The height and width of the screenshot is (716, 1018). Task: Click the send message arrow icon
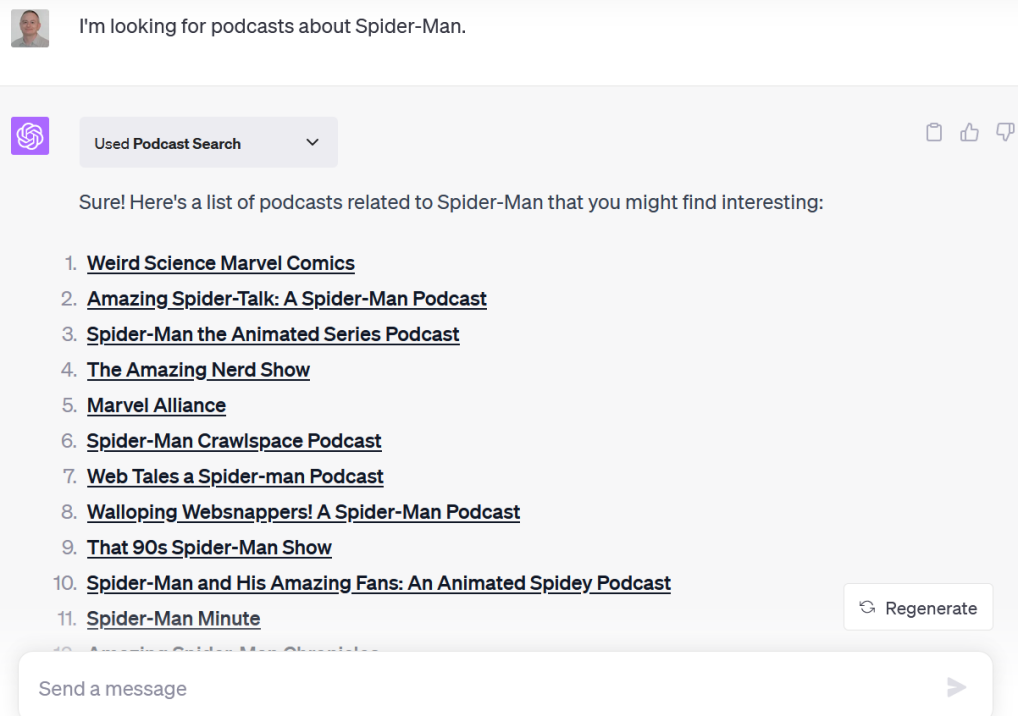coord(956,687)
